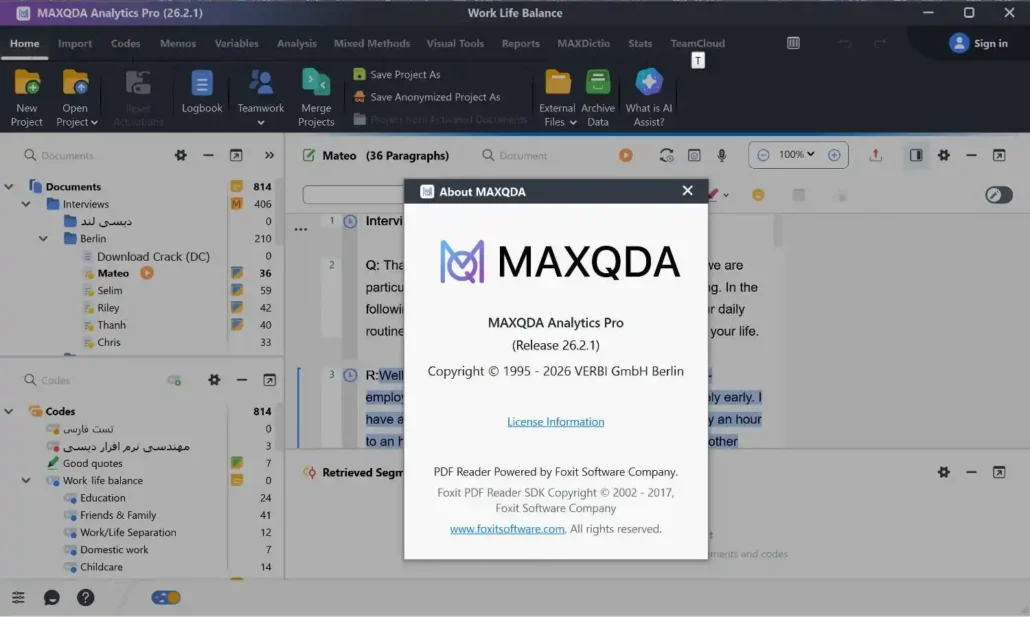Collapse the Documents root folder

click(9, 187)
